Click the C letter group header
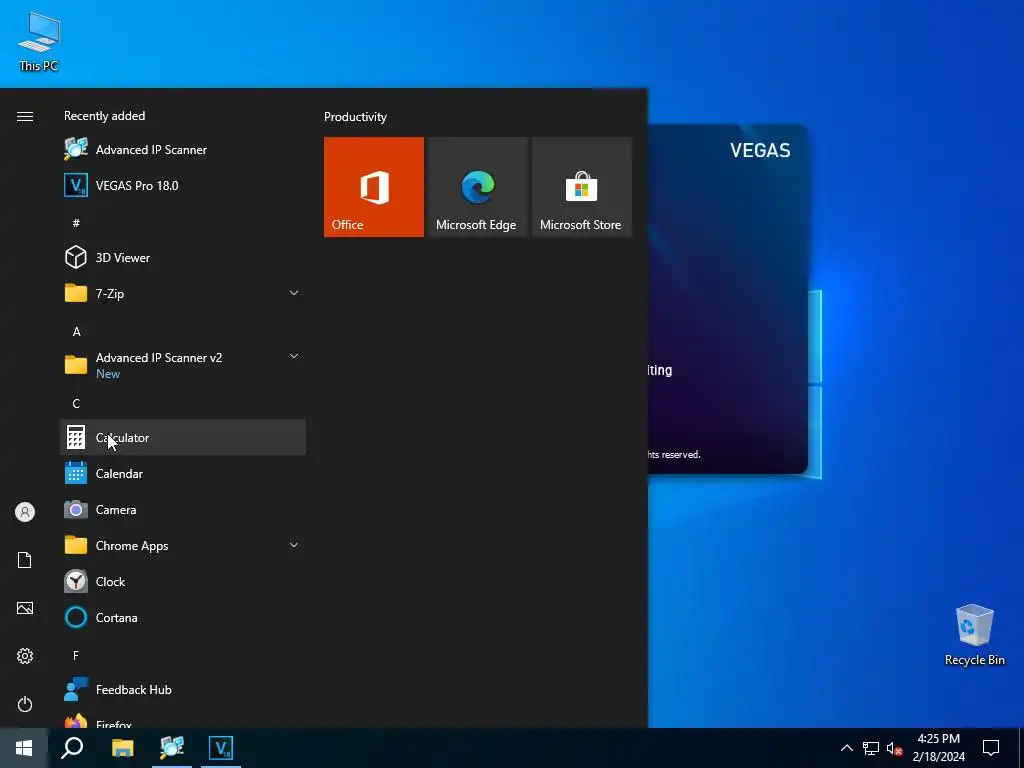The height and width of the screenshot is (768, 1024). click(76, 404)
